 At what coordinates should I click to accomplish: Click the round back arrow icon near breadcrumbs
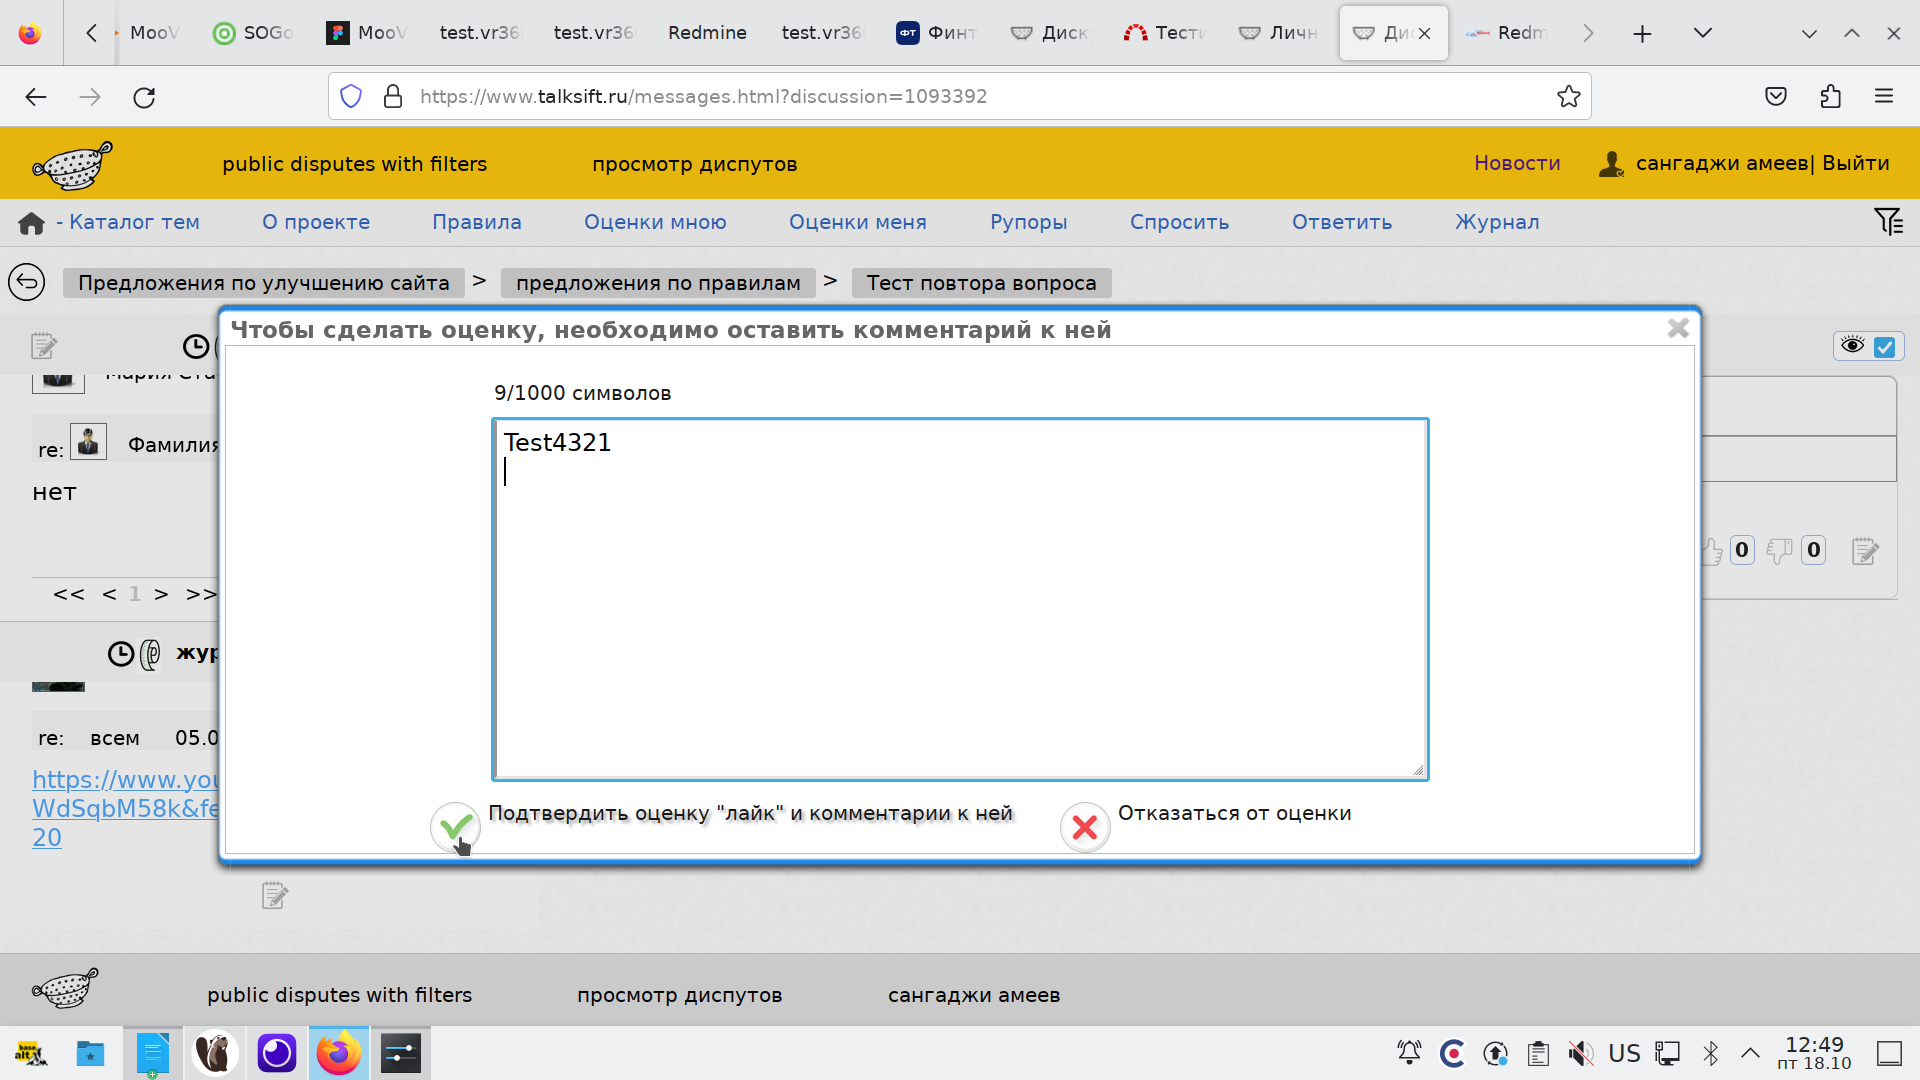27,282
